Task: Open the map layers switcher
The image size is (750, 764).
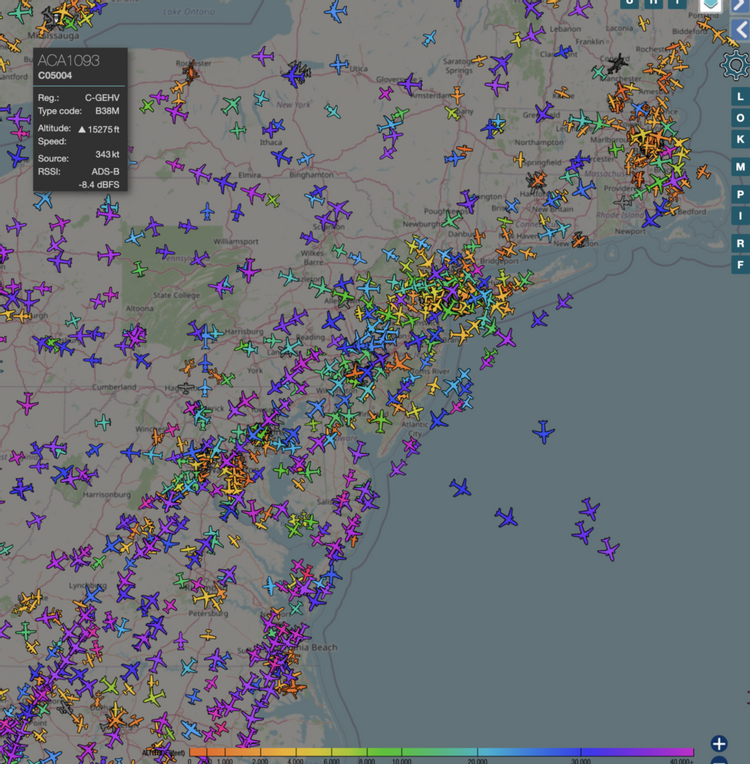Action: coord(711,5)
